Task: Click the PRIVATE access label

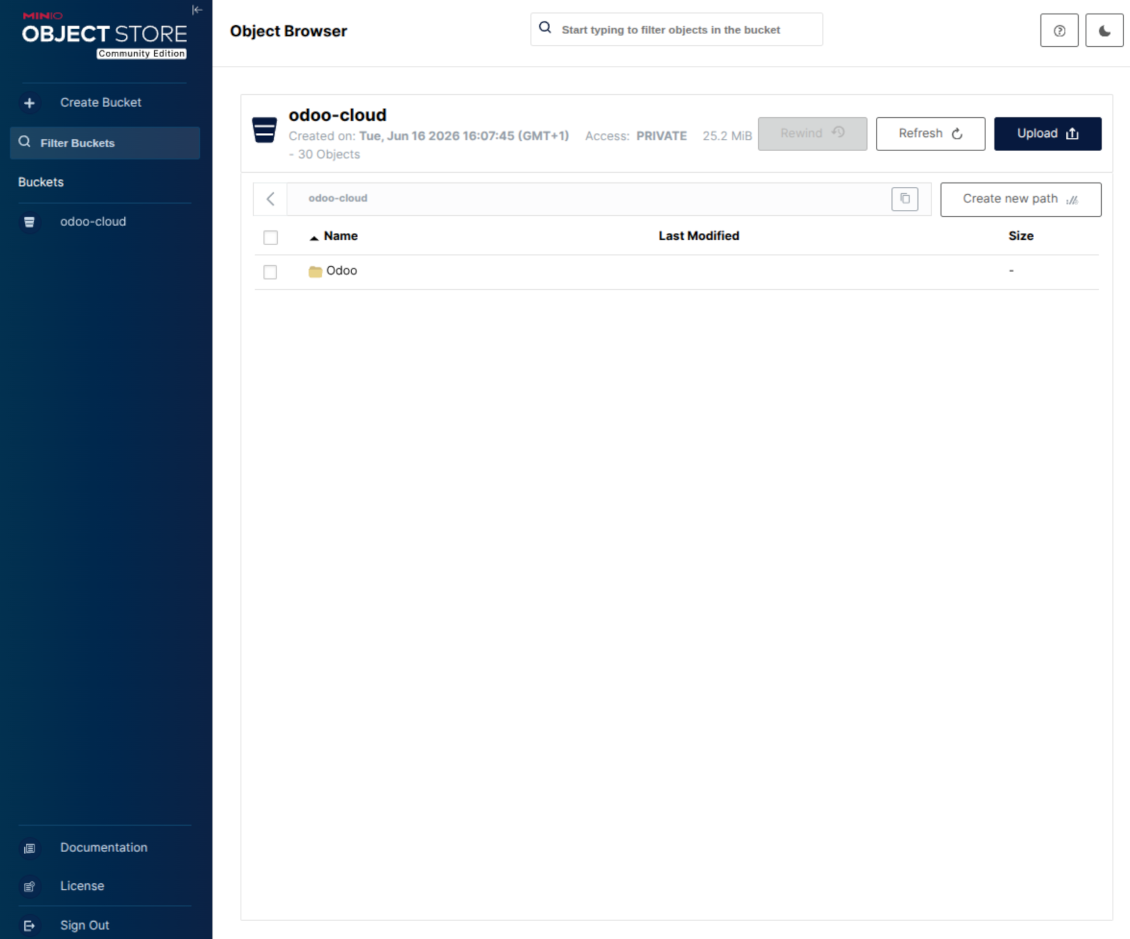Action: click(662, 135)
